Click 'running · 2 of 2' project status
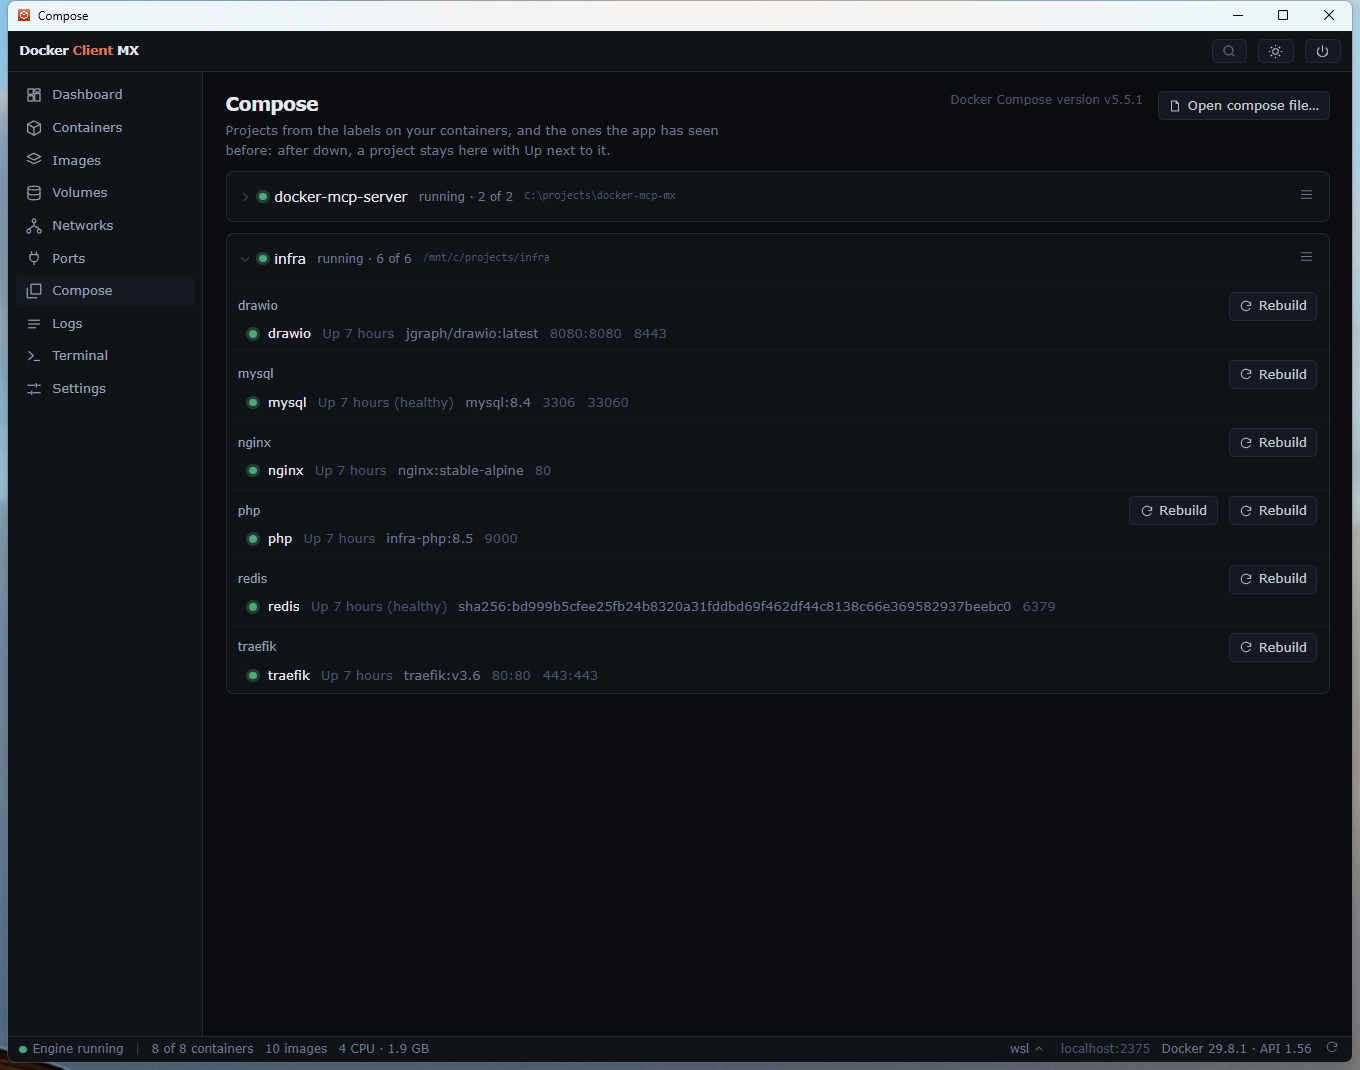This screenshot has height=1070, width=1360. pos(466,197)
